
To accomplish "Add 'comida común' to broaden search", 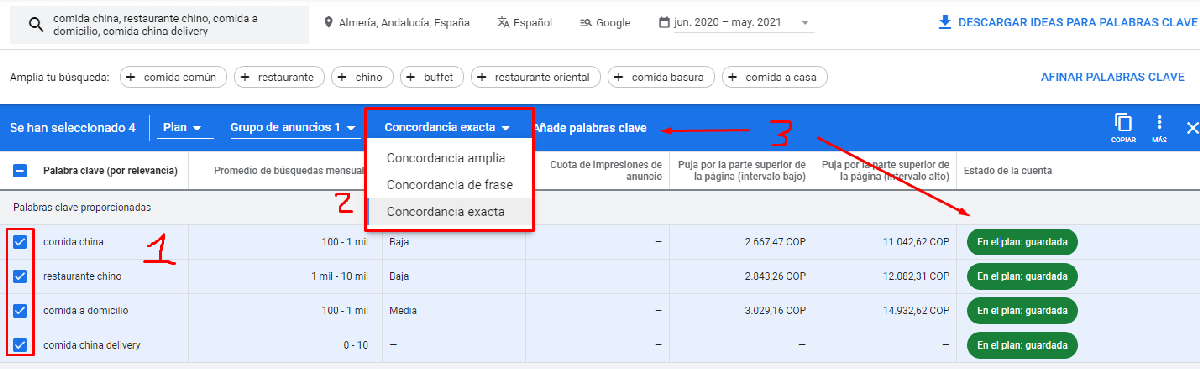I will (x=173, y=77).
